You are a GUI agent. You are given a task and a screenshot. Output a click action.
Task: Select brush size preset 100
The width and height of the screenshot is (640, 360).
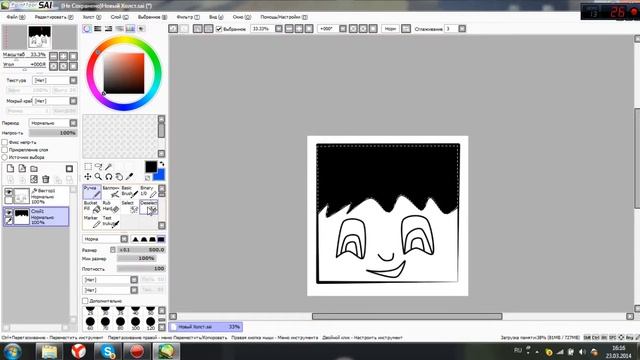pos(135,323)
